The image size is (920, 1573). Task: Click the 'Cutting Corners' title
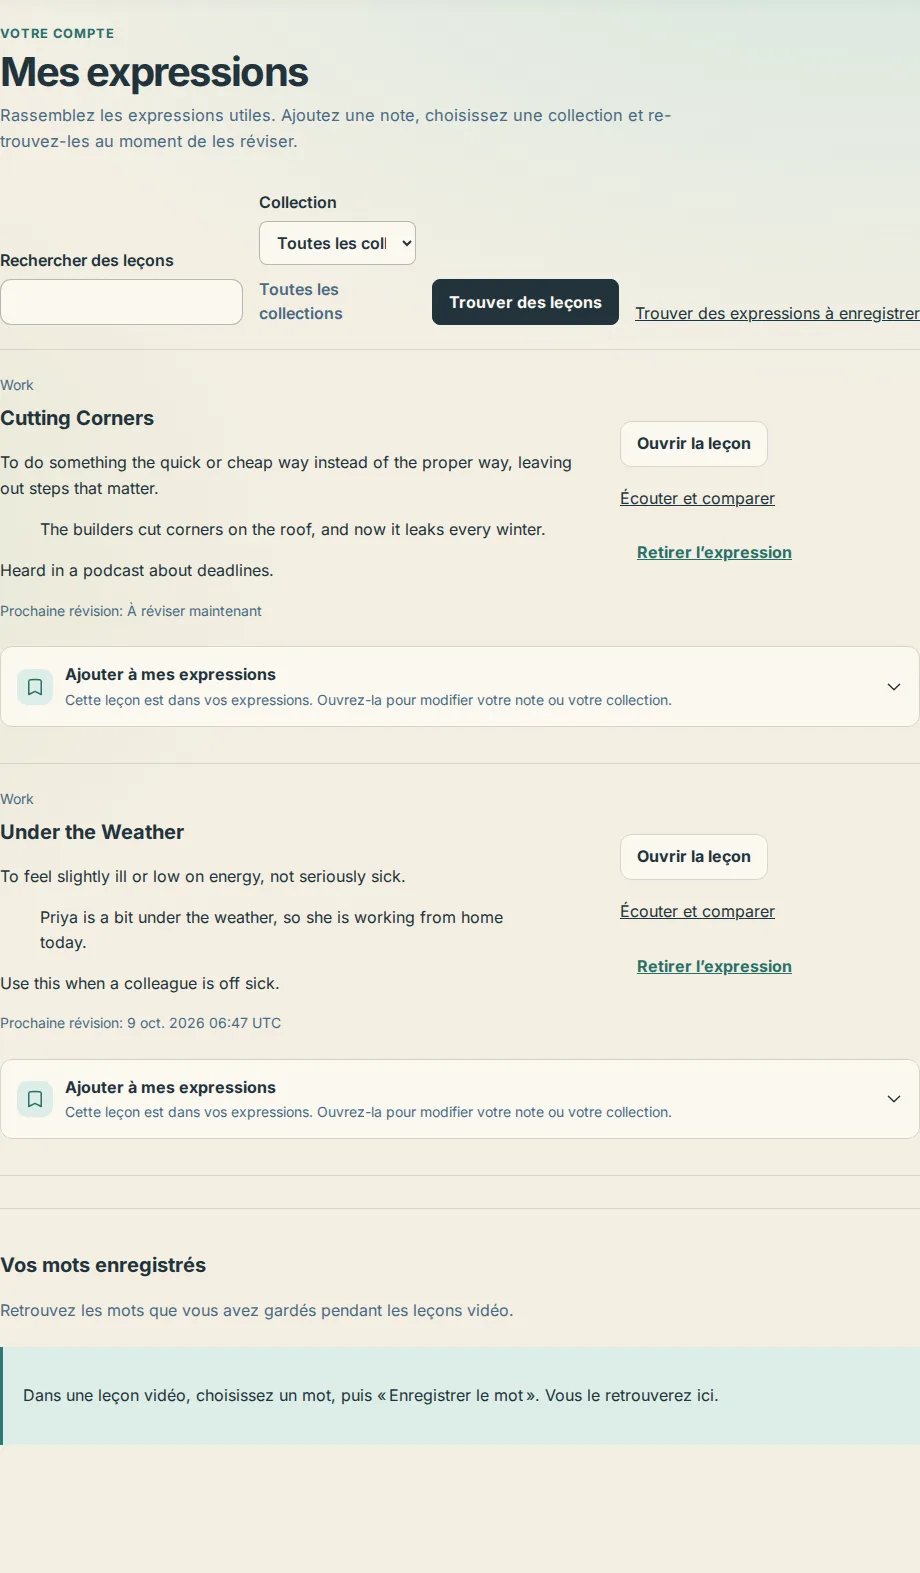[77, 418]
